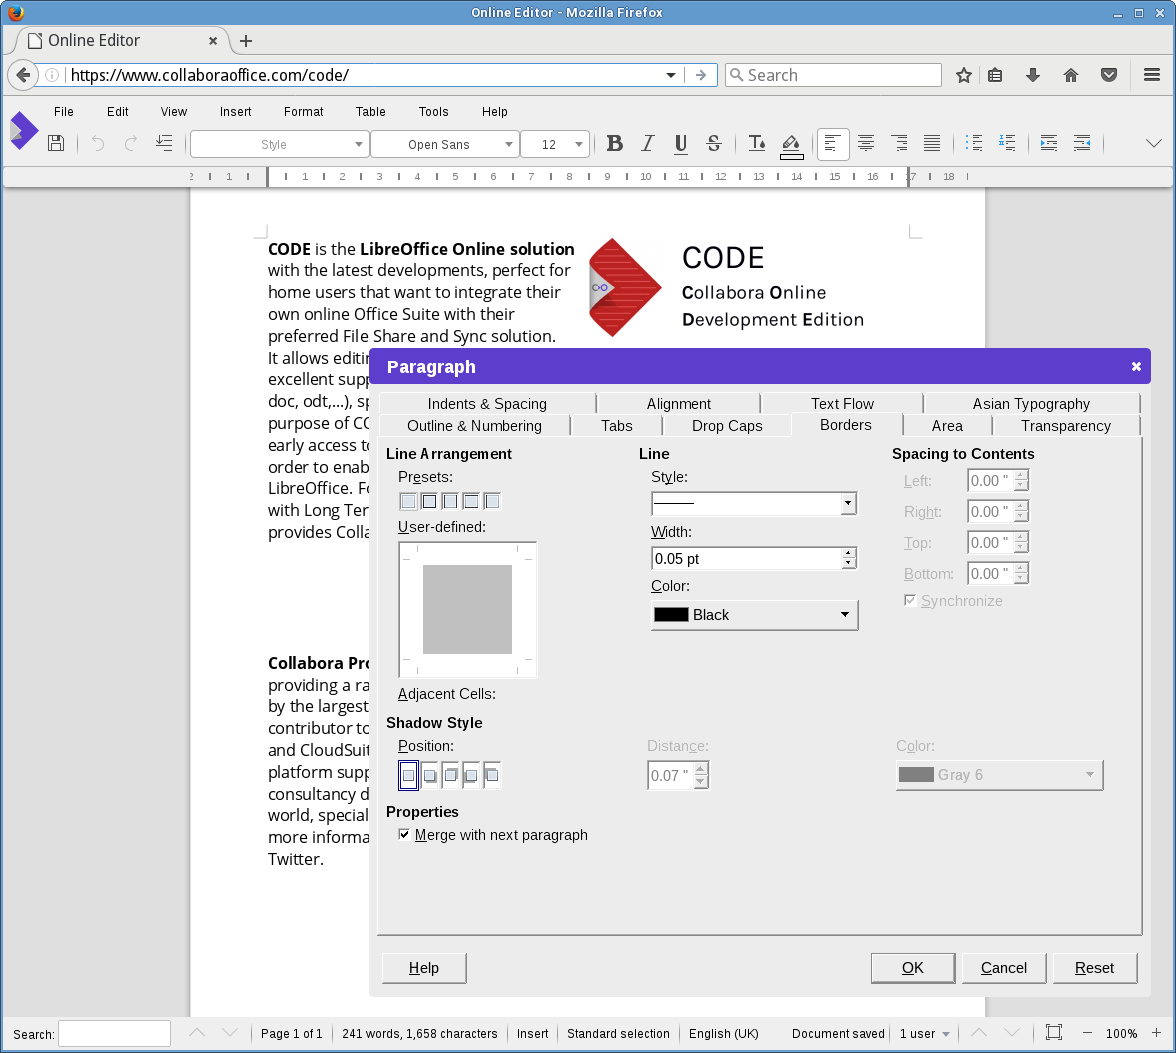Viewport: 1176px width, 1053px height.
Task: Select the Justified alignment icon
Action: (931, 144)
